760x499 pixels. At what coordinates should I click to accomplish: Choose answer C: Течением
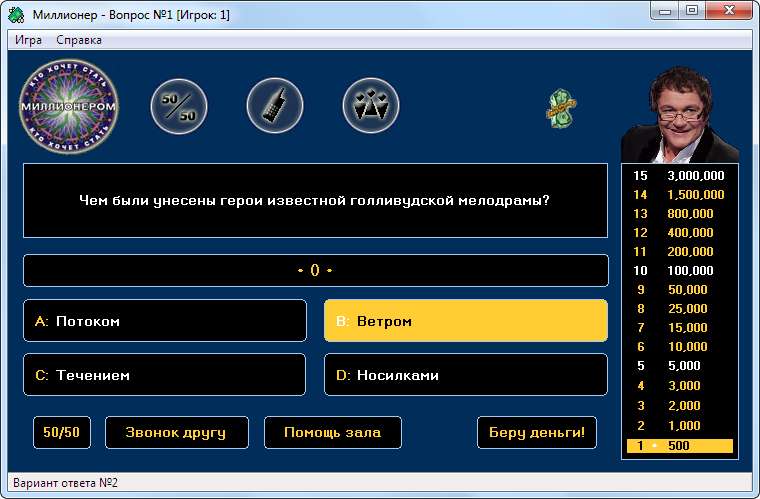165,374
